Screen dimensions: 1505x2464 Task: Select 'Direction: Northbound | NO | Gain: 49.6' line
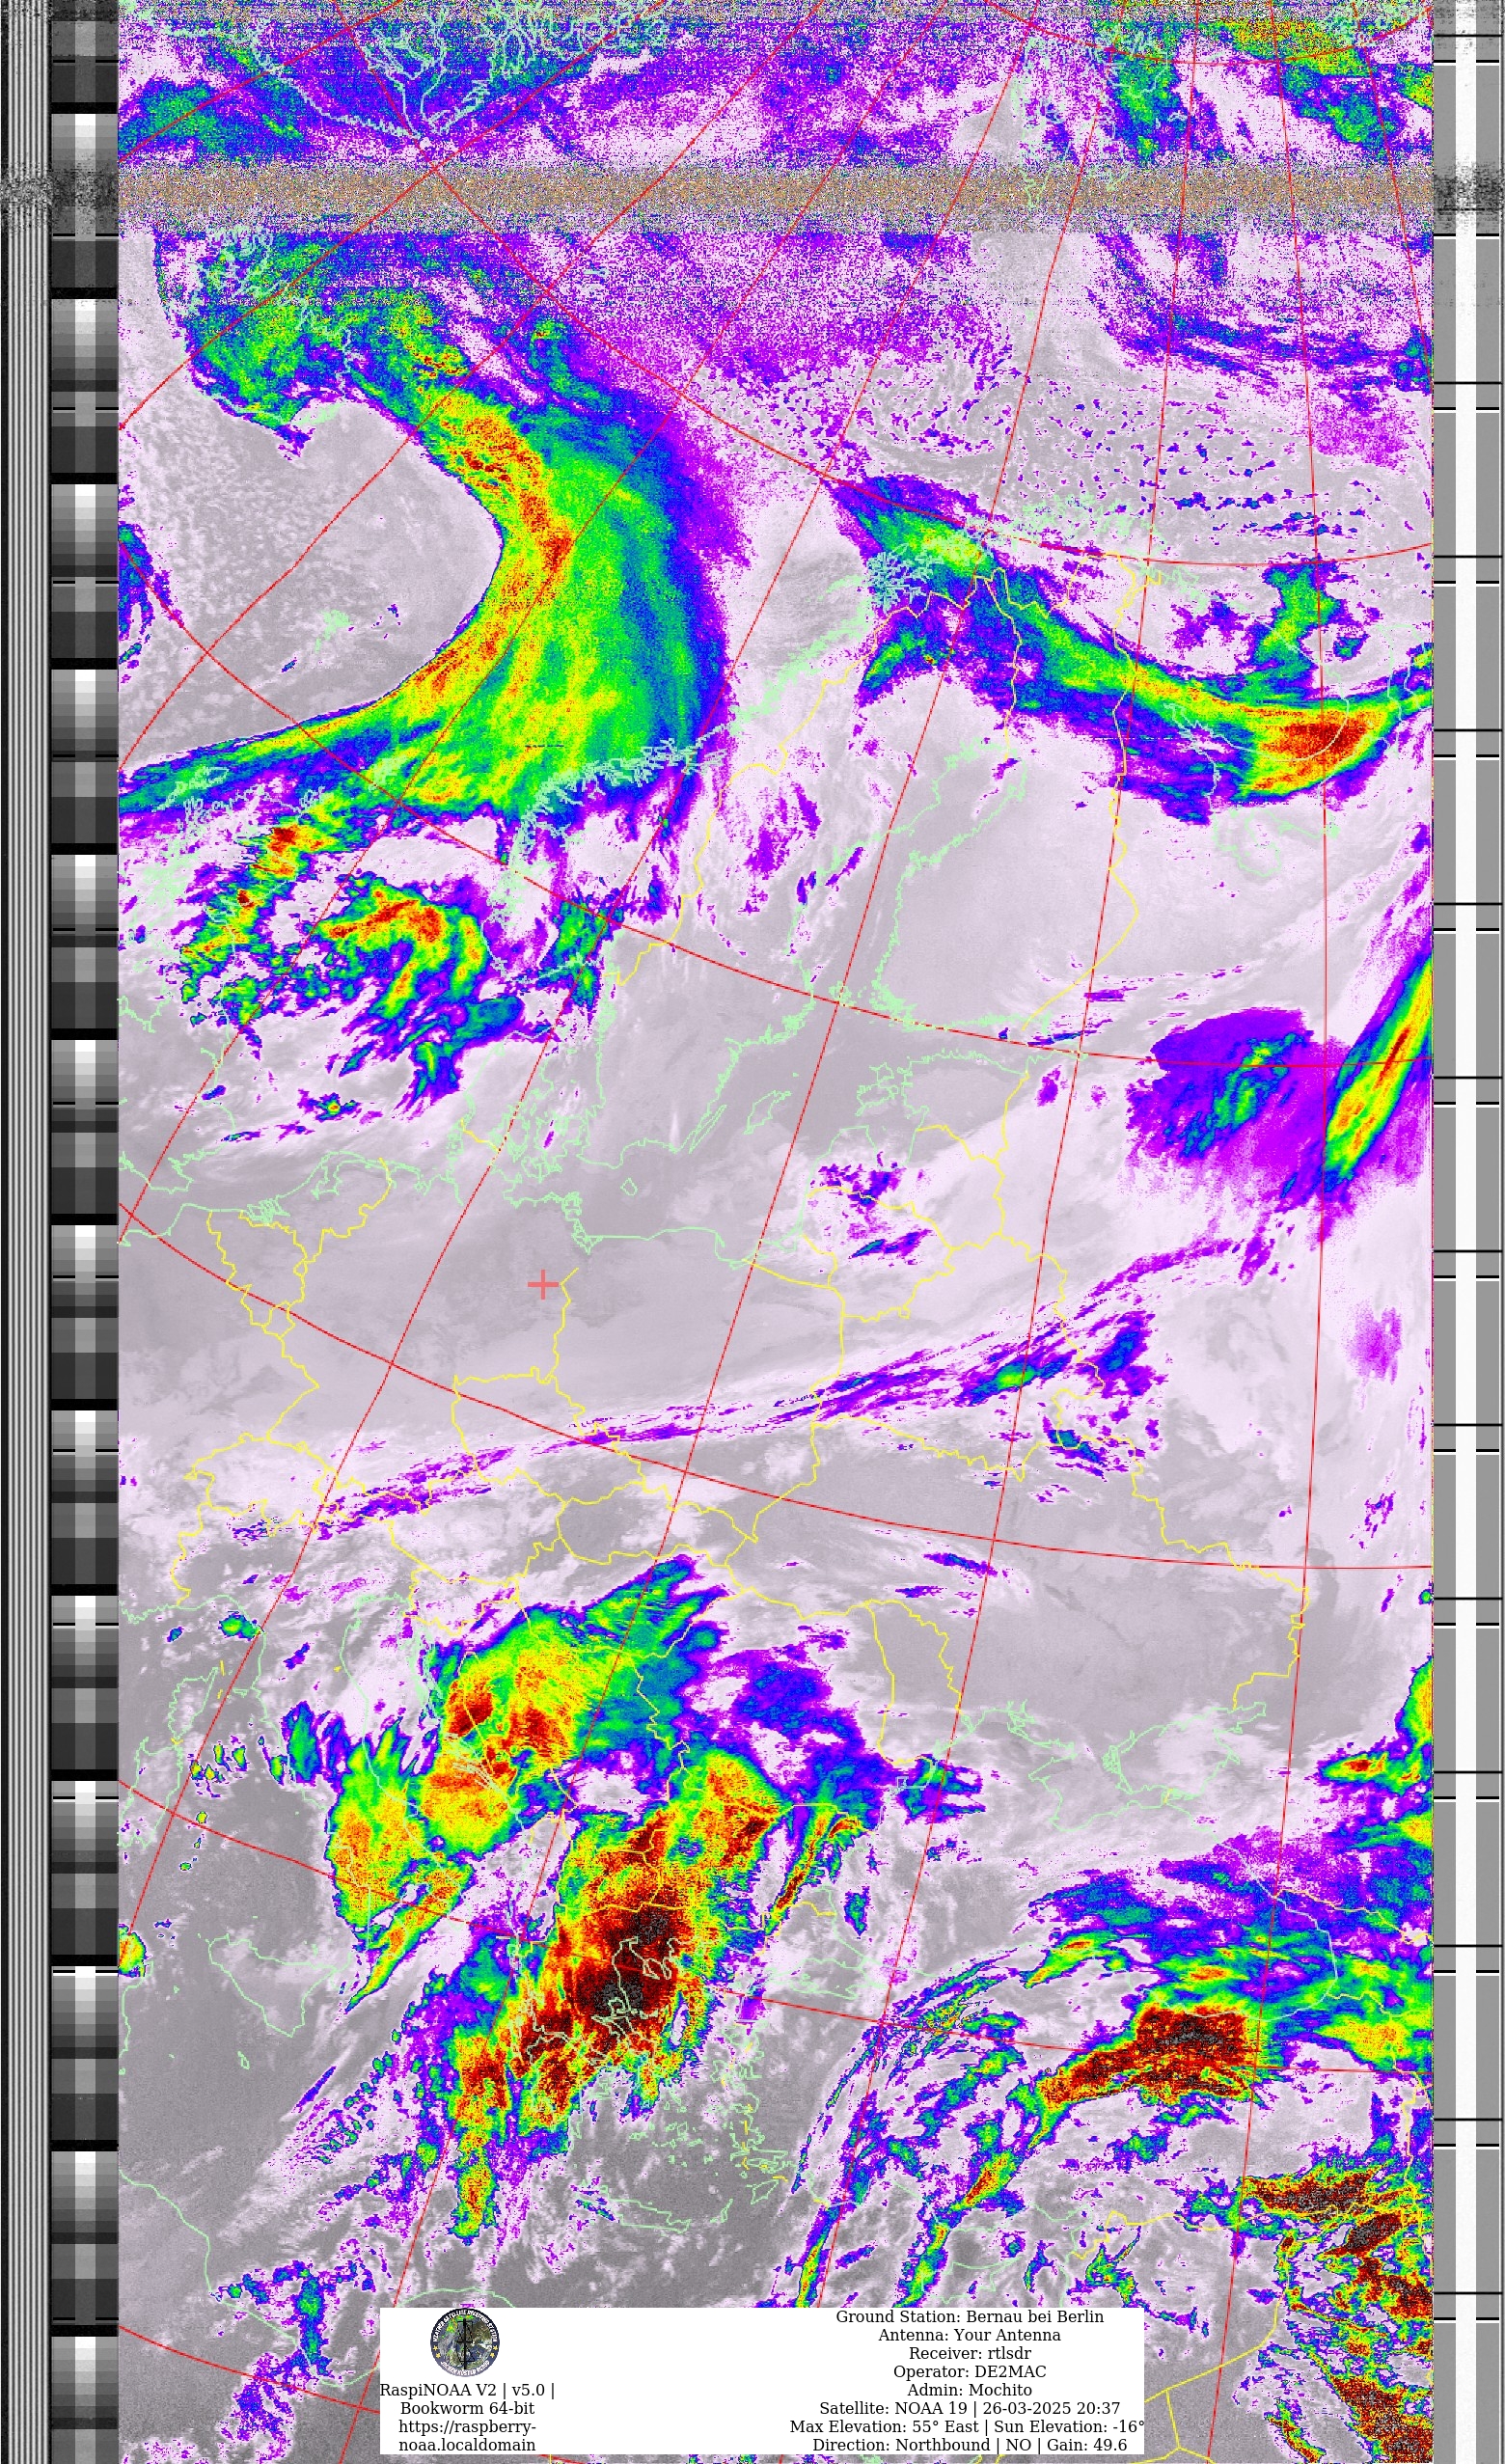tap(969, 2445)
